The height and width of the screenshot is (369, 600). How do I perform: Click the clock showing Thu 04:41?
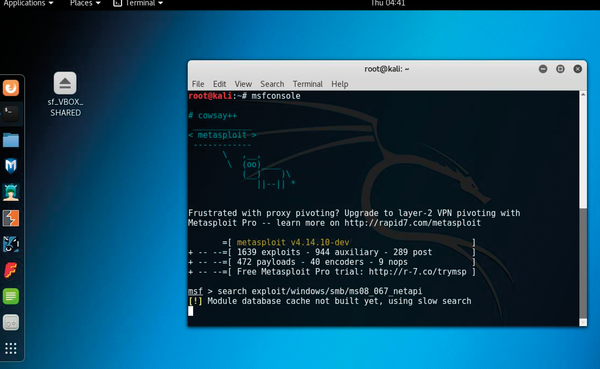pos(388,3)
